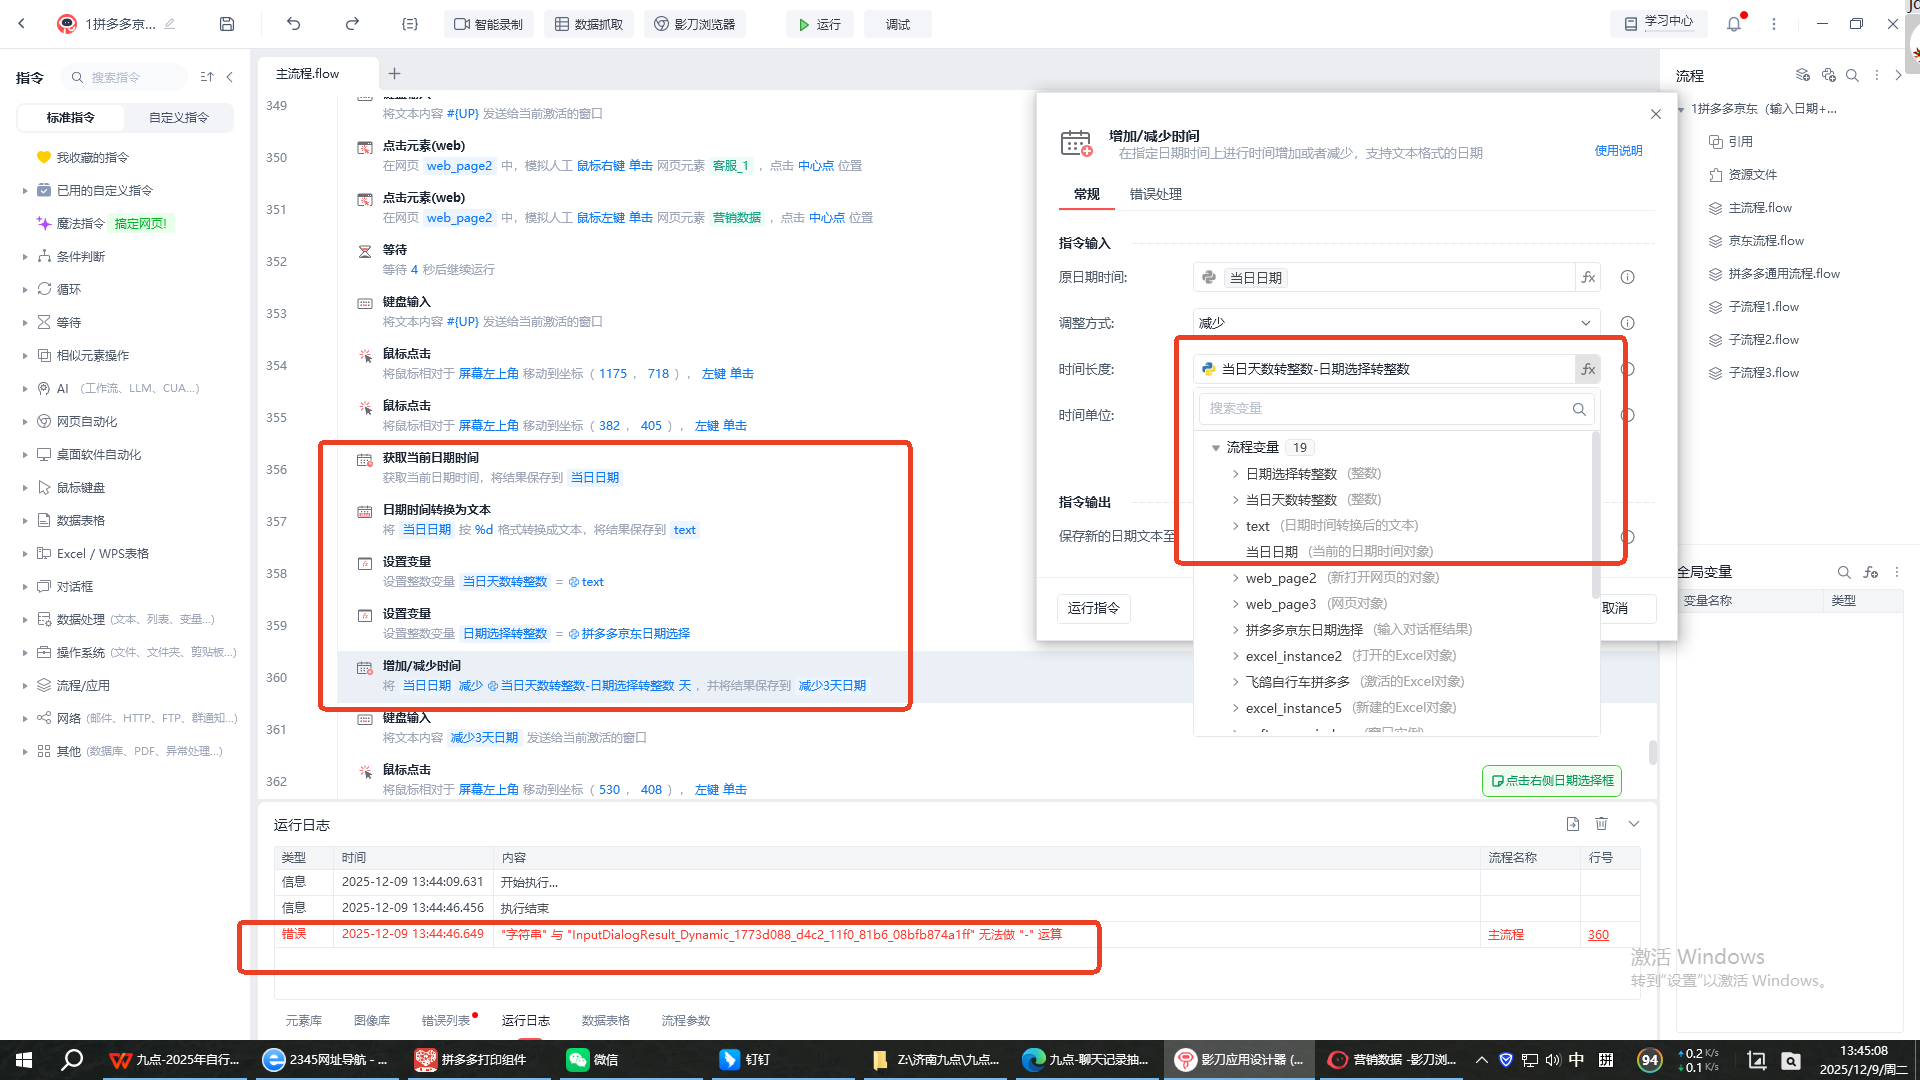Image resolution: width=1920 pixels, height=1080 pixels.
Task: Click the fx button for 原日期时间
Action: point(1588,277)
